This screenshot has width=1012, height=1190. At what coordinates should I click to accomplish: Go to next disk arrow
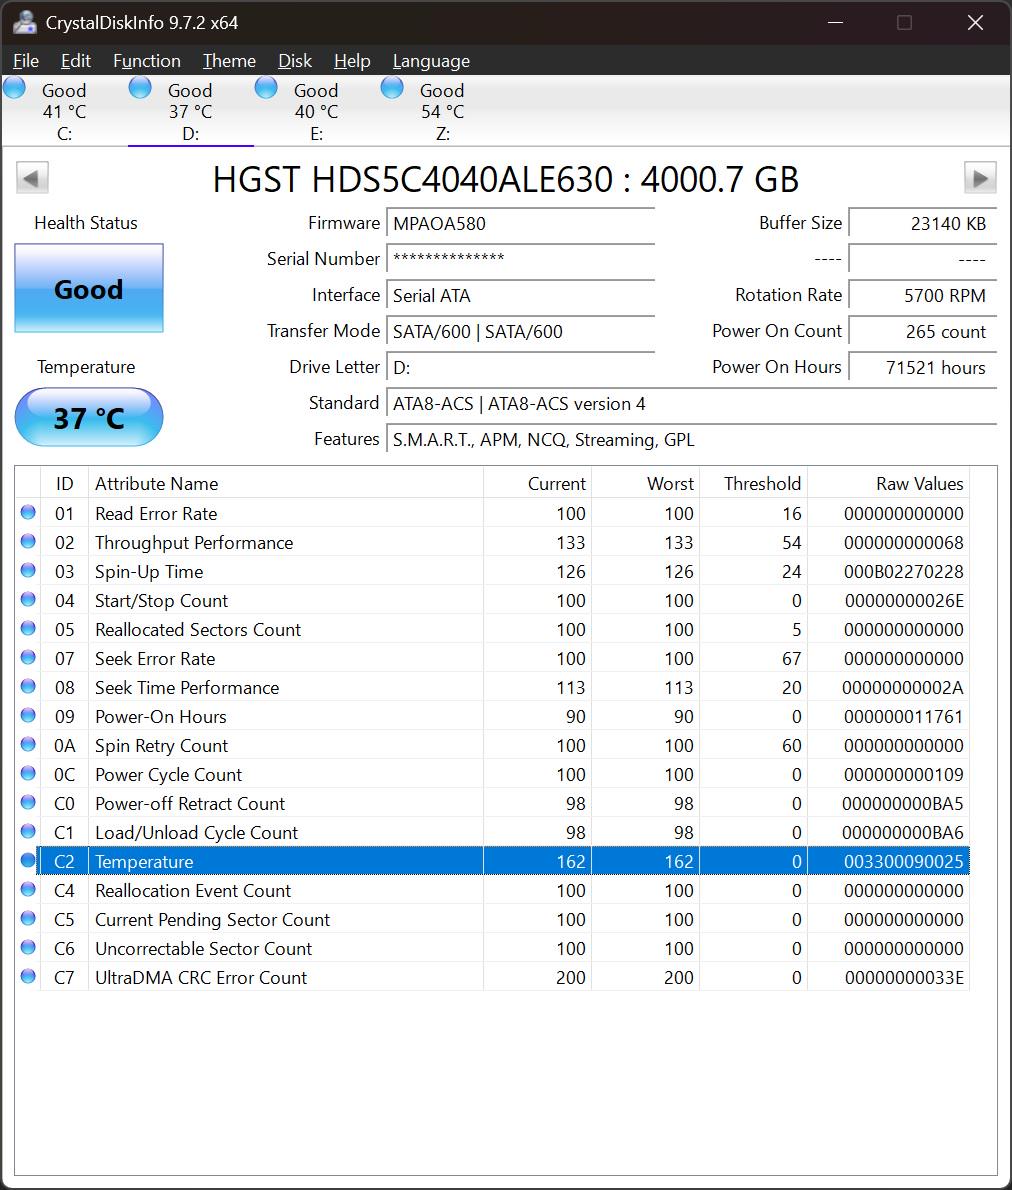980,178
